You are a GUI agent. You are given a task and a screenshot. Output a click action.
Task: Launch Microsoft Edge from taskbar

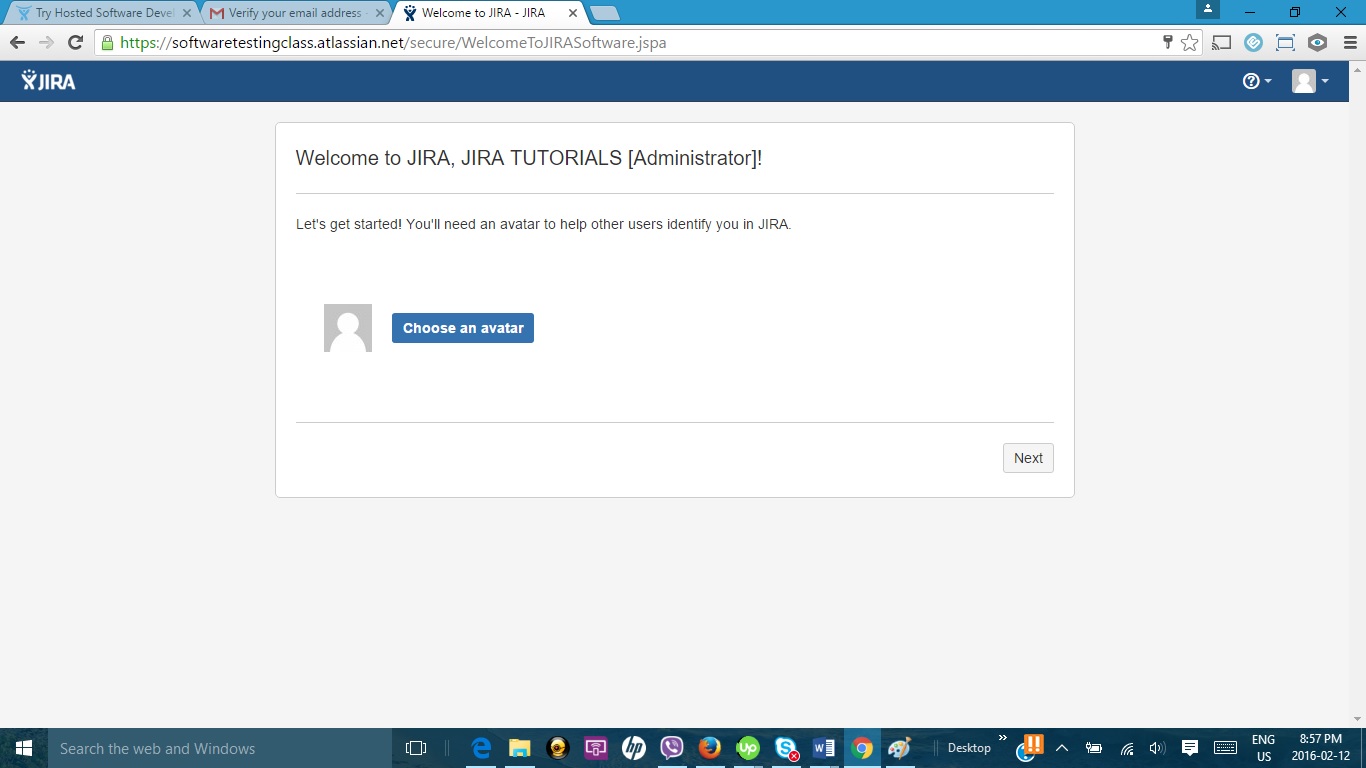[482, 748]
